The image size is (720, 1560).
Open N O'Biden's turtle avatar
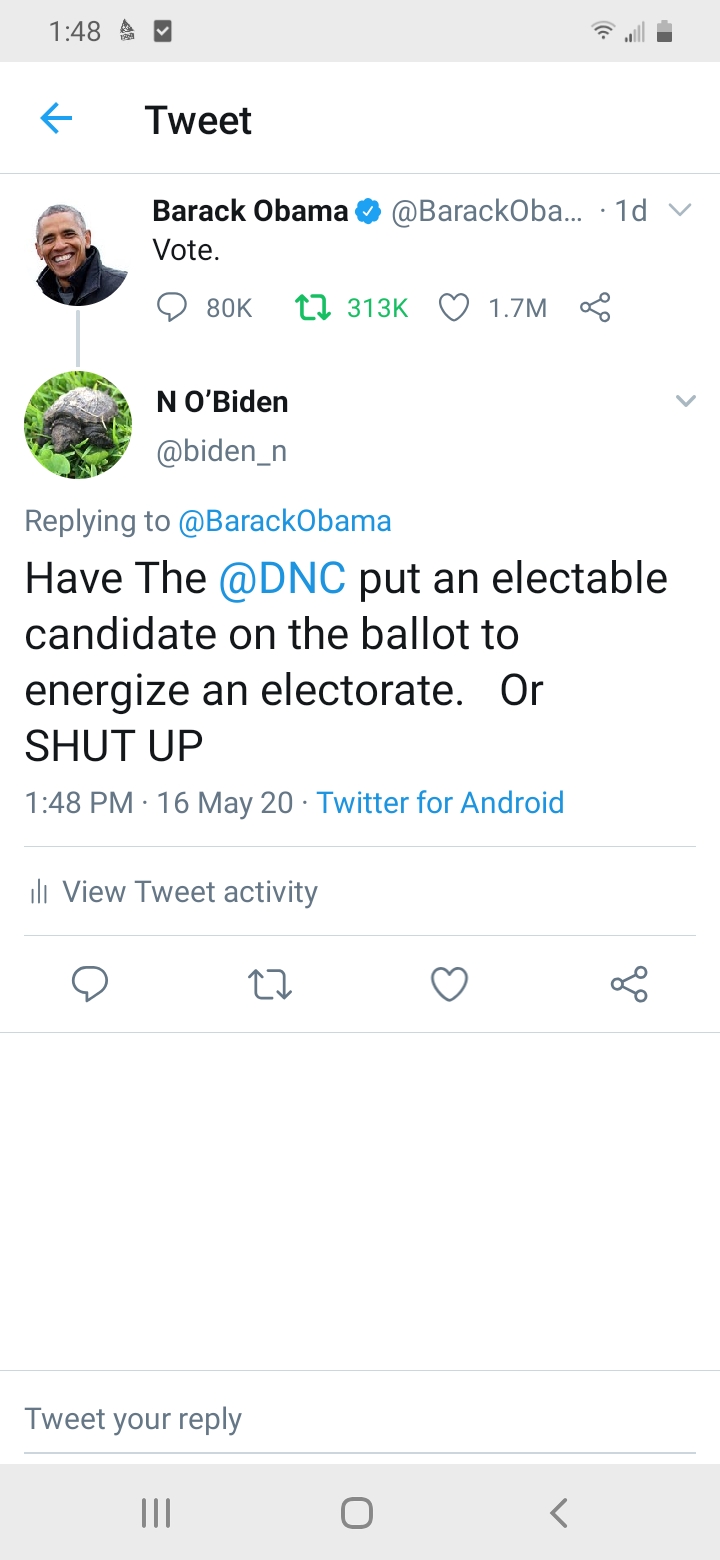[77, 425]
